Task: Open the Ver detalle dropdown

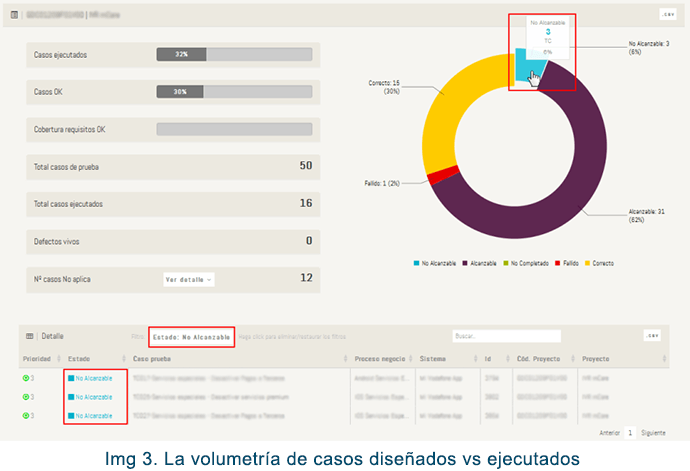Action: tap(189, 280)
